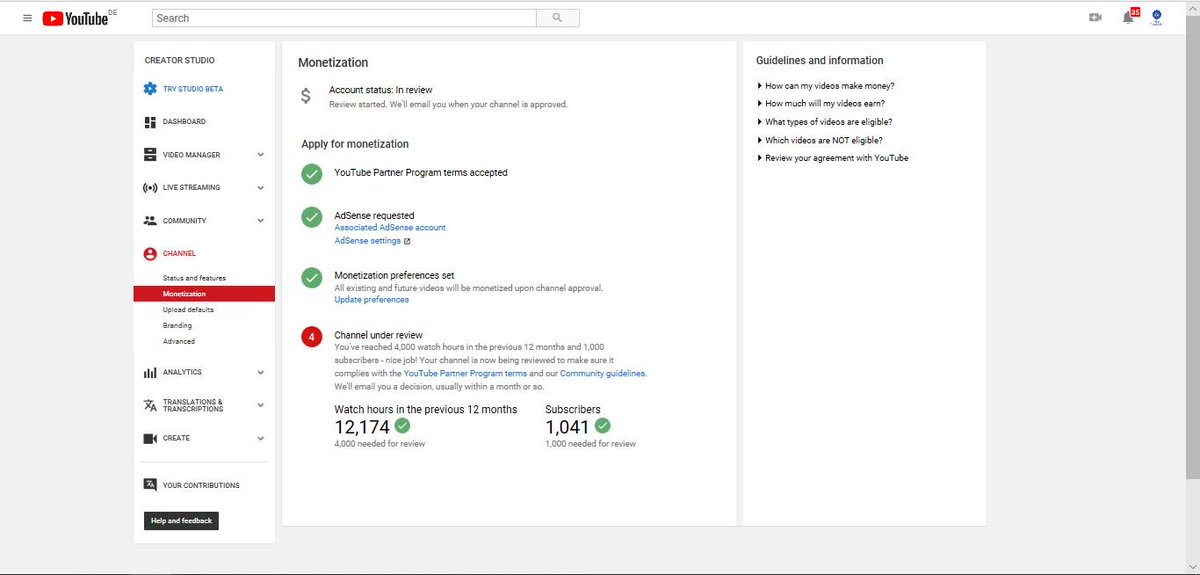Click the Your Contributions translate icon
Screen dimensions: 1200x575
point(150,485)
